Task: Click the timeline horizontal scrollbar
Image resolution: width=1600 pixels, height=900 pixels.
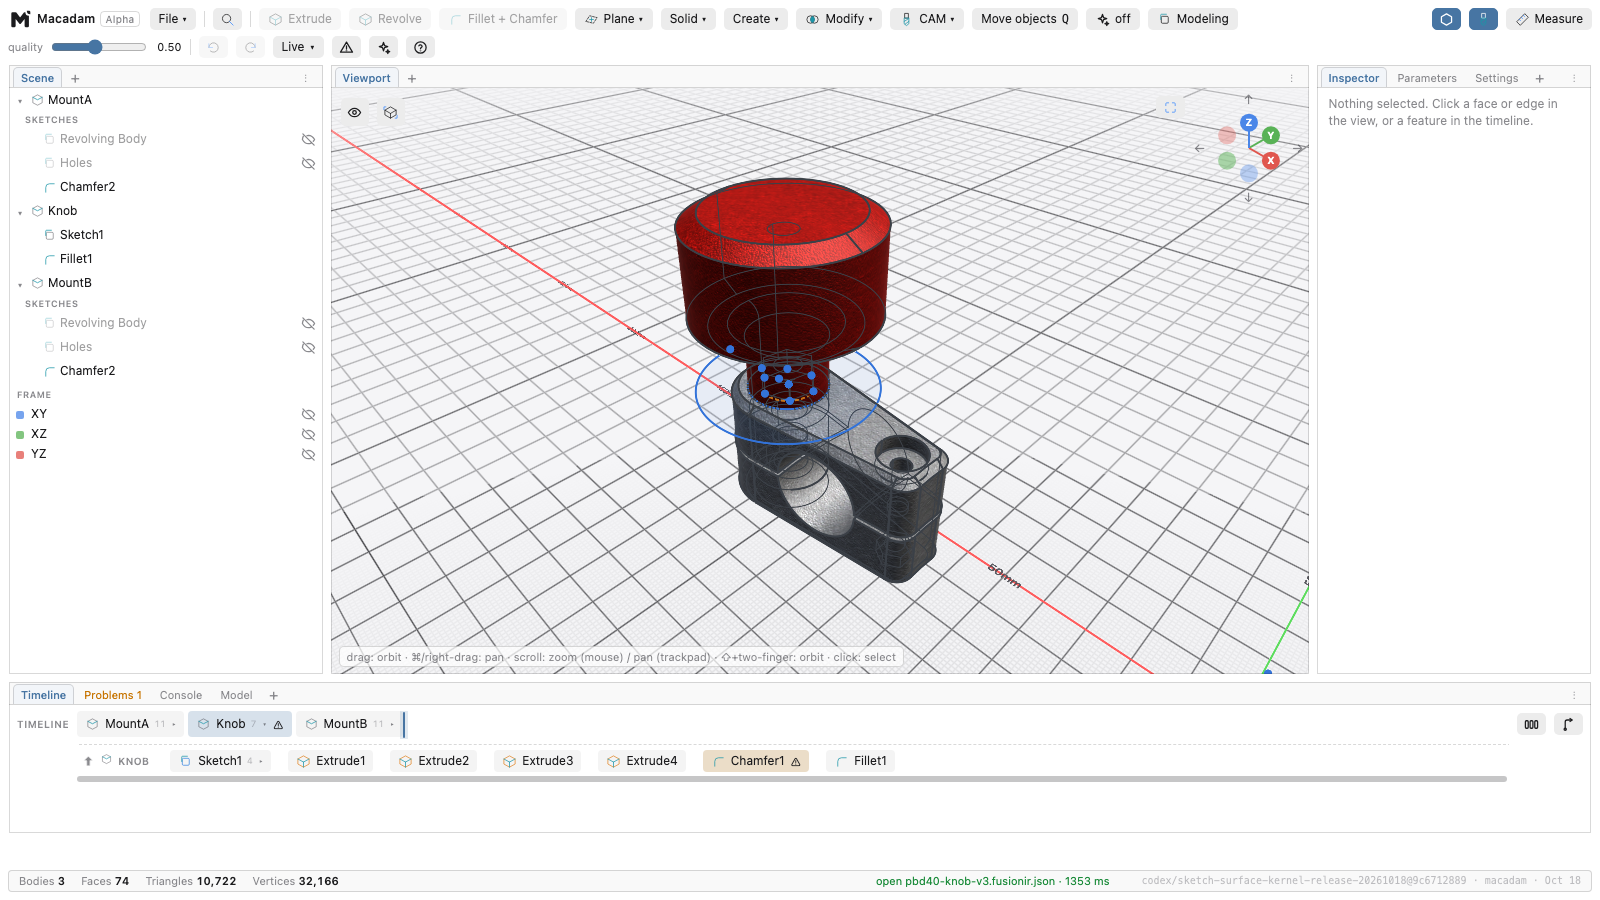Action: click(792, 779)
